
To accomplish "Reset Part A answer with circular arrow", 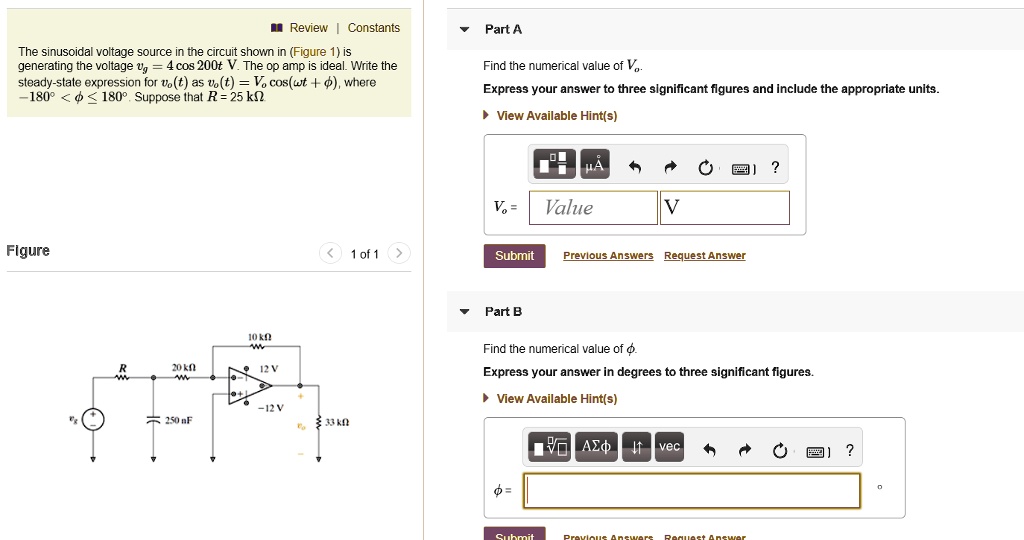I will click(x=705, y=168).
